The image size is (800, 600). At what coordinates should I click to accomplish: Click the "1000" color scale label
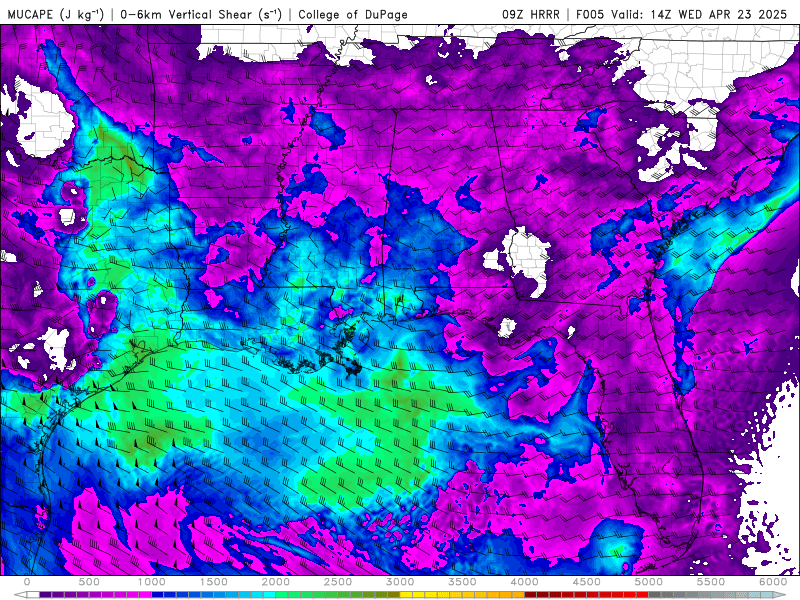(152, 582)
